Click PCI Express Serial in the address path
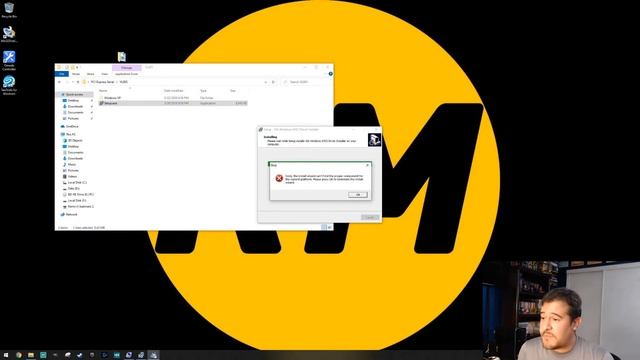Viewport: 640px width, 360px height. click(102, 82)
